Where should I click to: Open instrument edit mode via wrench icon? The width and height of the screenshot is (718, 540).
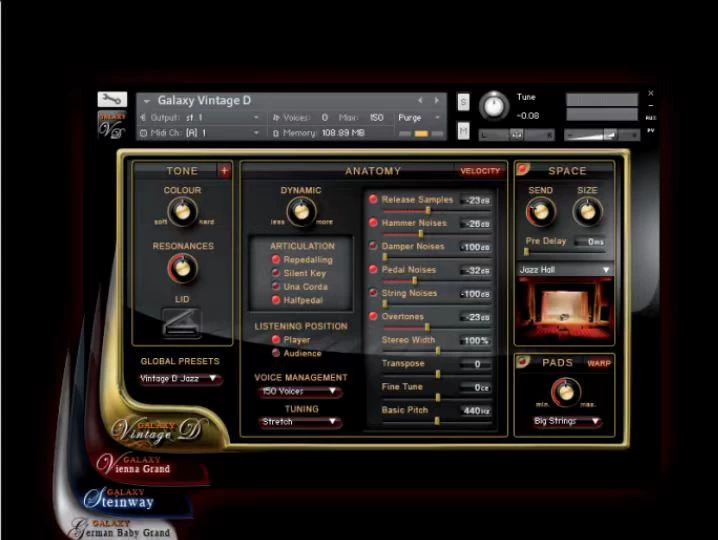[x=112, y=99]
